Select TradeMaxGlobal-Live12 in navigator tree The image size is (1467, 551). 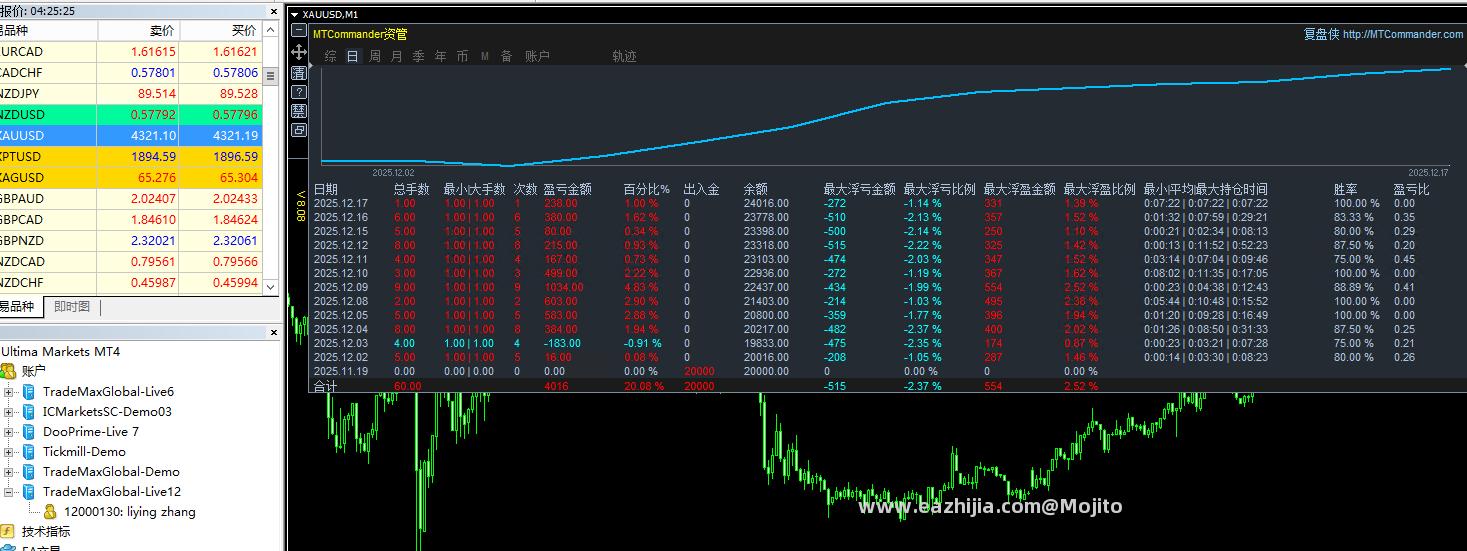[x=112, y=492]
